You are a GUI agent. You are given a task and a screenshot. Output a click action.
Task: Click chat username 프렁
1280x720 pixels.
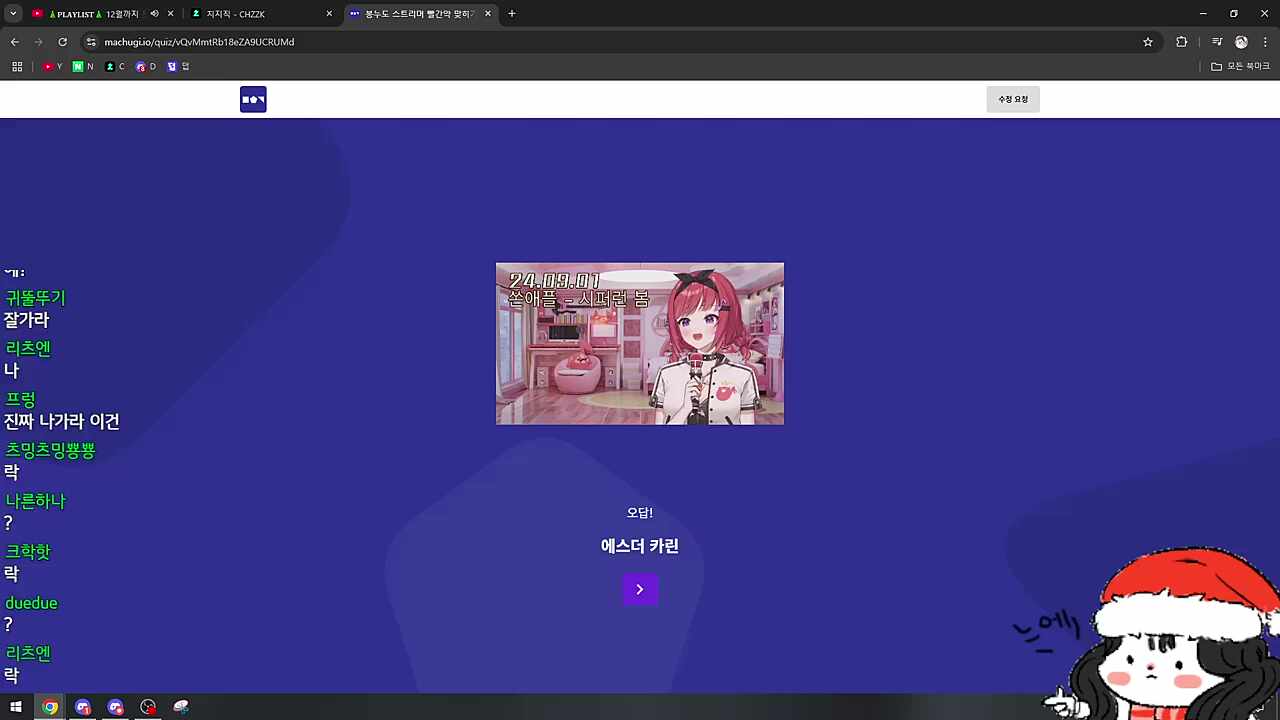tap(21, 399)
